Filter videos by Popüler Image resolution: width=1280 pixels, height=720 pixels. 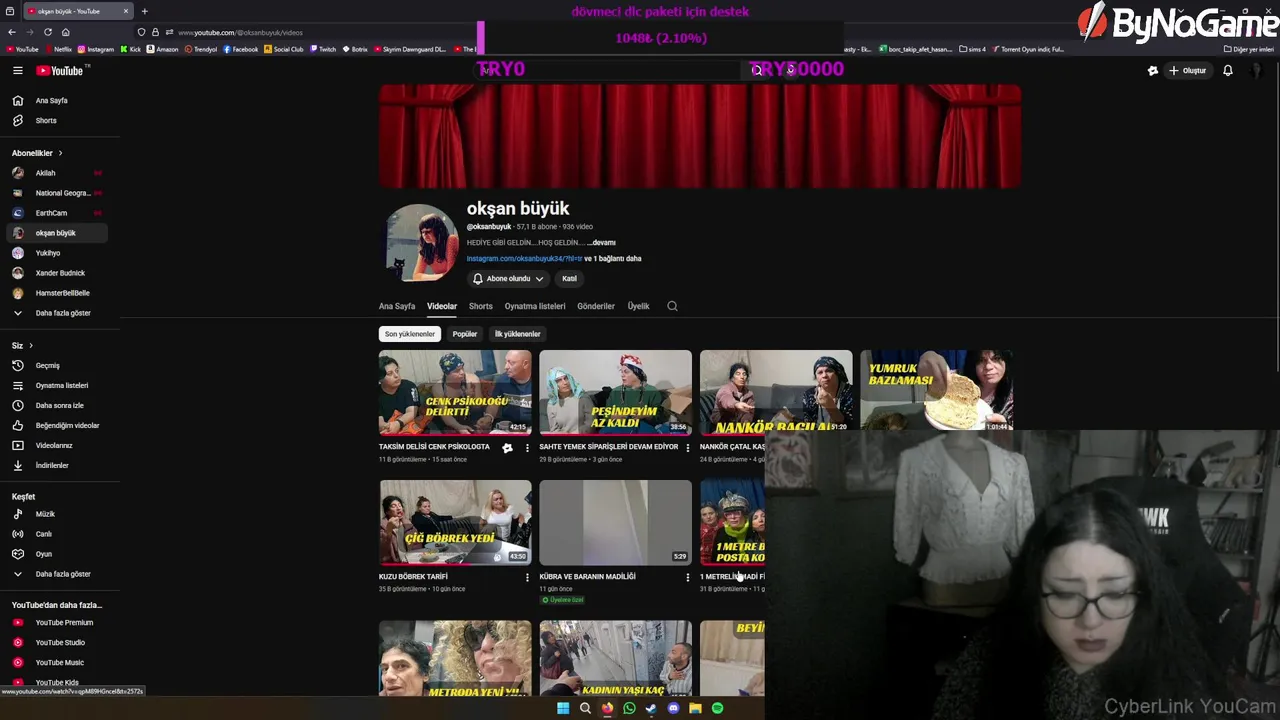(465, 334)
